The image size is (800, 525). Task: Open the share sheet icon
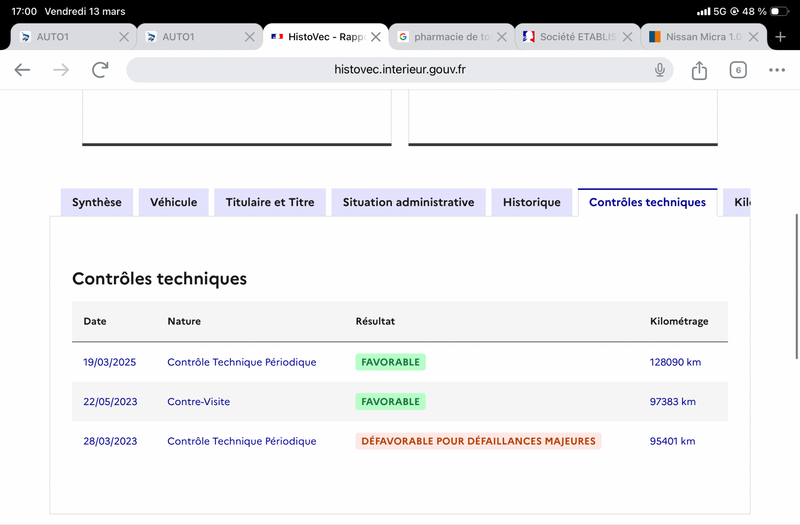[x=699, y=70]
